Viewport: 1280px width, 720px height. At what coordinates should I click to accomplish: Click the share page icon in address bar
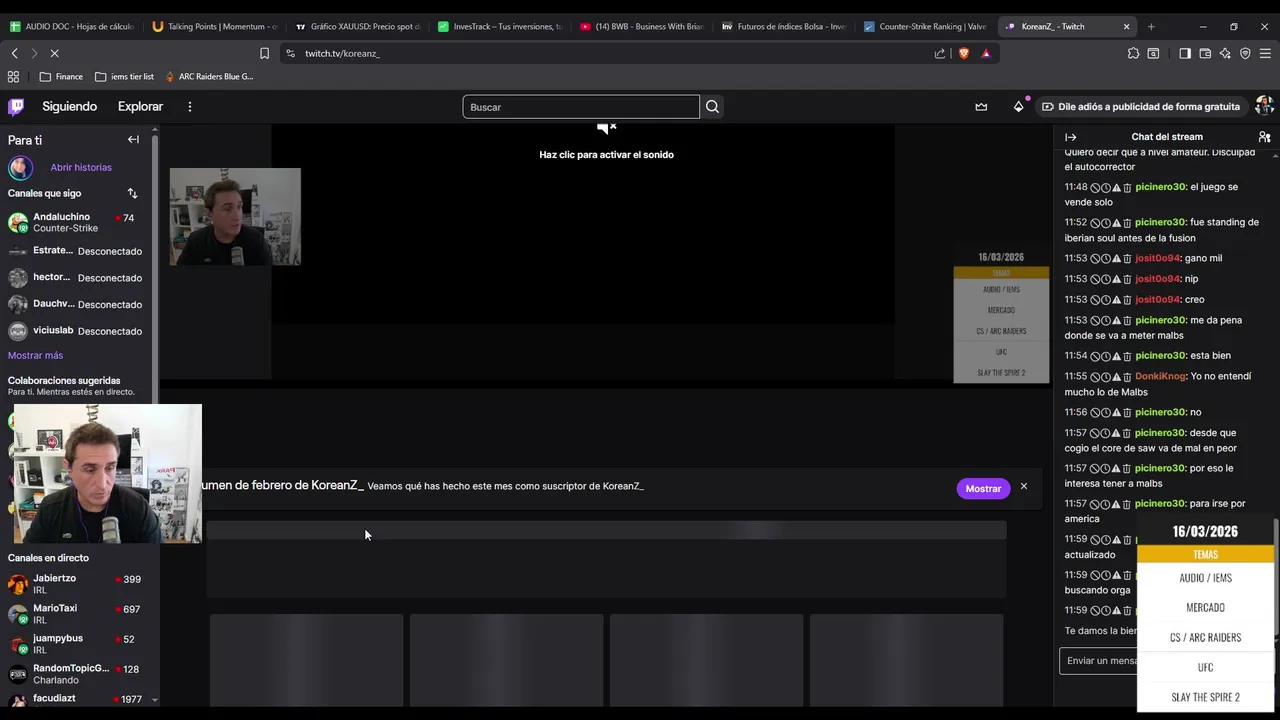[x=940, y=53]
